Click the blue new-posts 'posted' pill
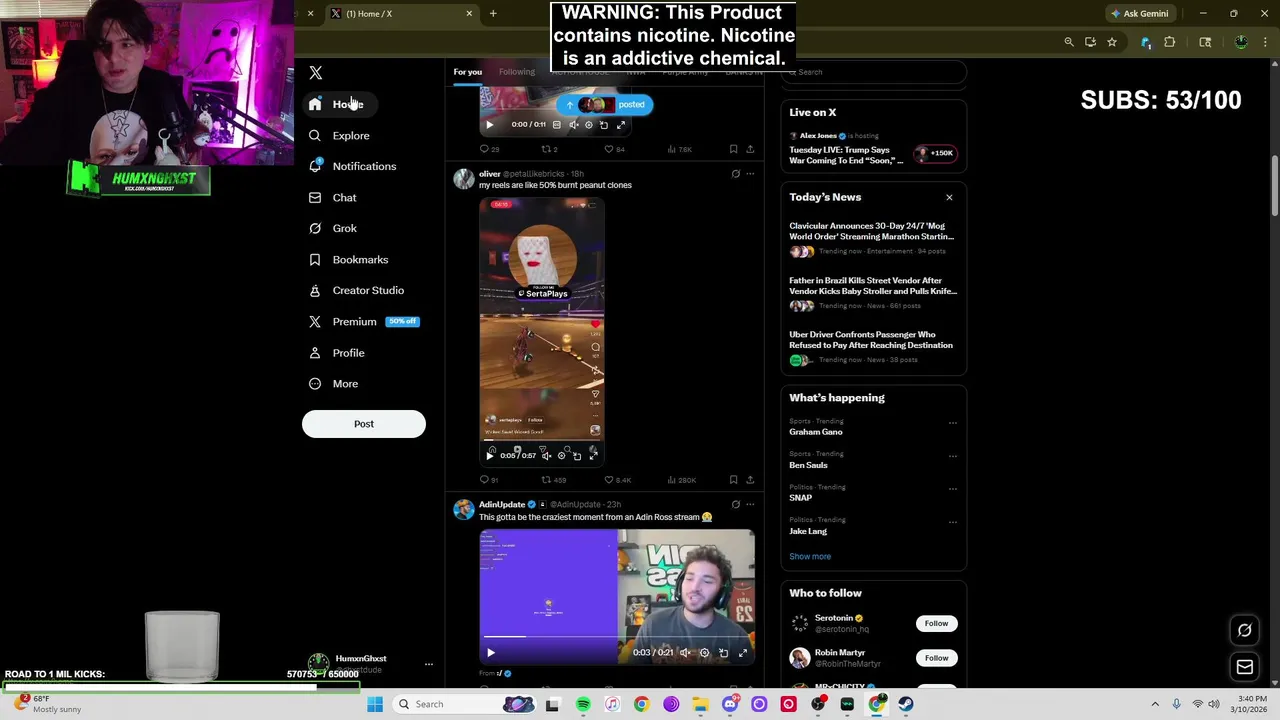 coord(604,104)
